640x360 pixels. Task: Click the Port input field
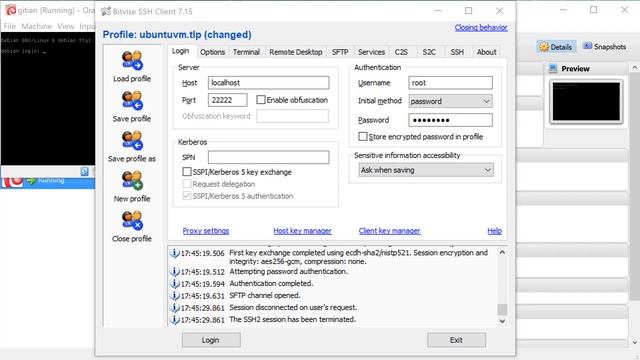point(227,100)
